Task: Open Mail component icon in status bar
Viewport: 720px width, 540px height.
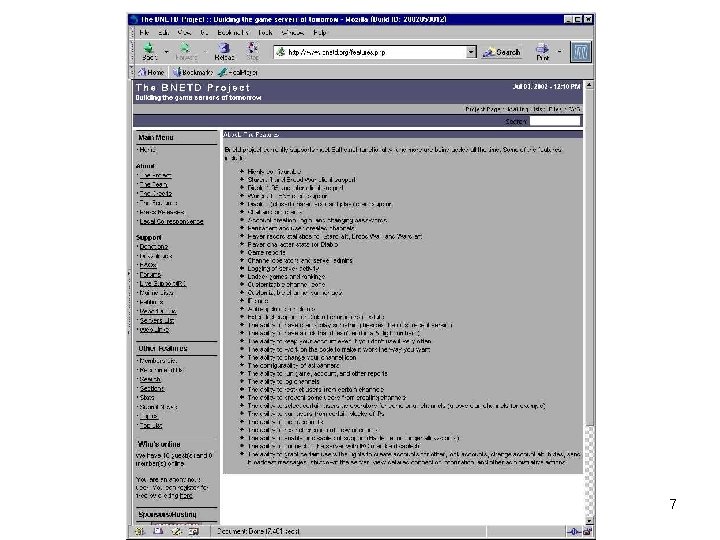Action: pyautogui.click(x=158, y=531)
